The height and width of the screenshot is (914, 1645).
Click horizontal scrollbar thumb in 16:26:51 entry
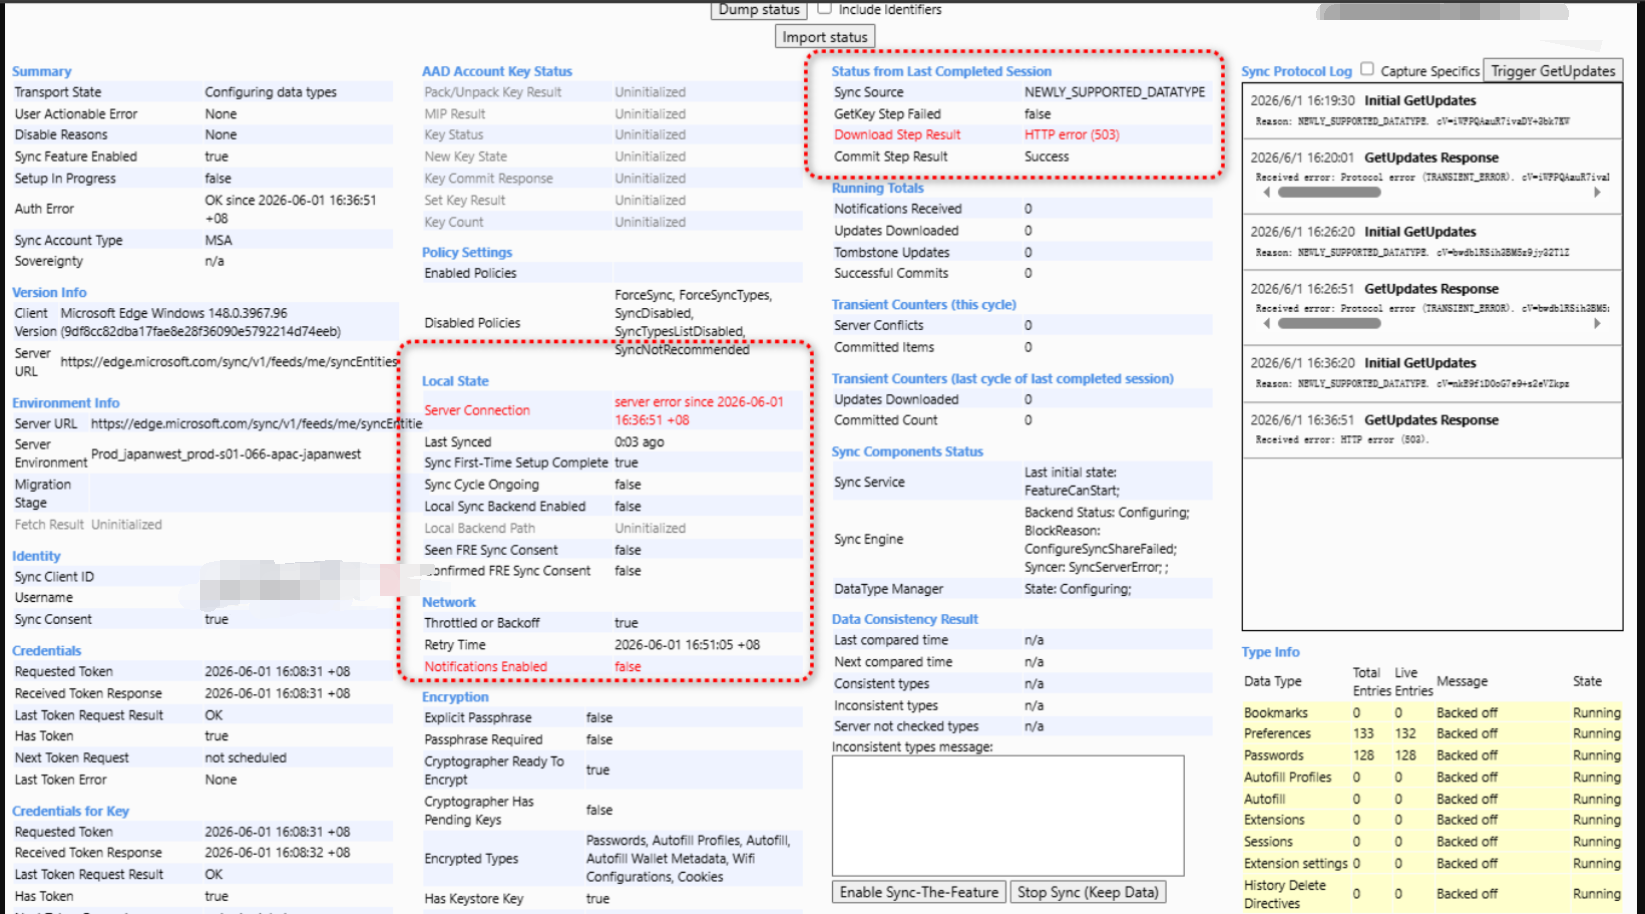click(1329, 323)
